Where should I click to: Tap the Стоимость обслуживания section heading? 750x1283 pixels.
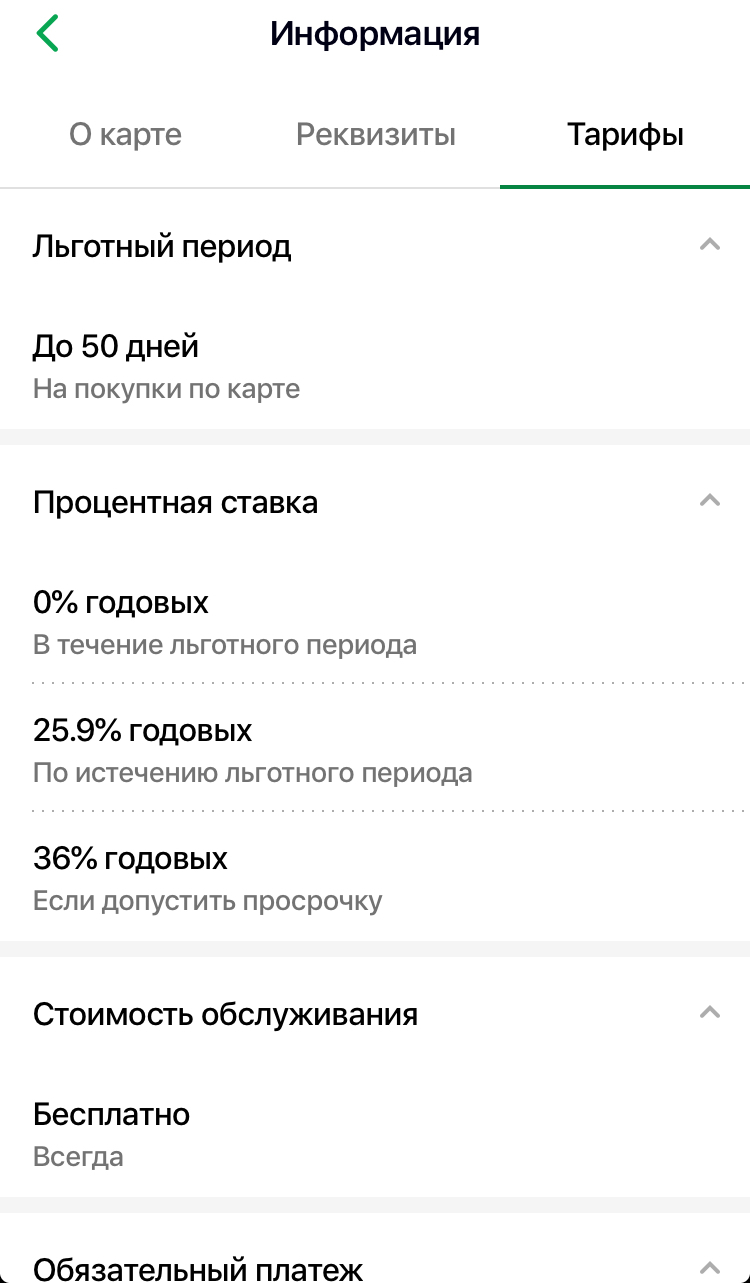(225, 1014)
